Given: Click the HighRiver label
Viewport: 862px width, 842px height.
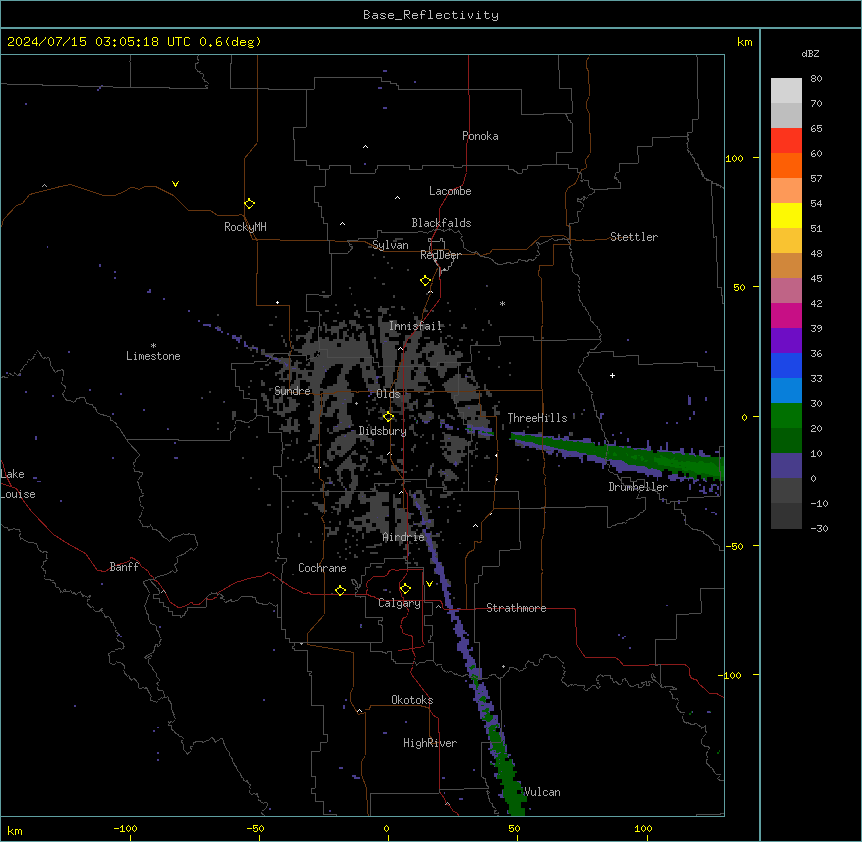Looking at the screenshot, I should pos(430,743).
